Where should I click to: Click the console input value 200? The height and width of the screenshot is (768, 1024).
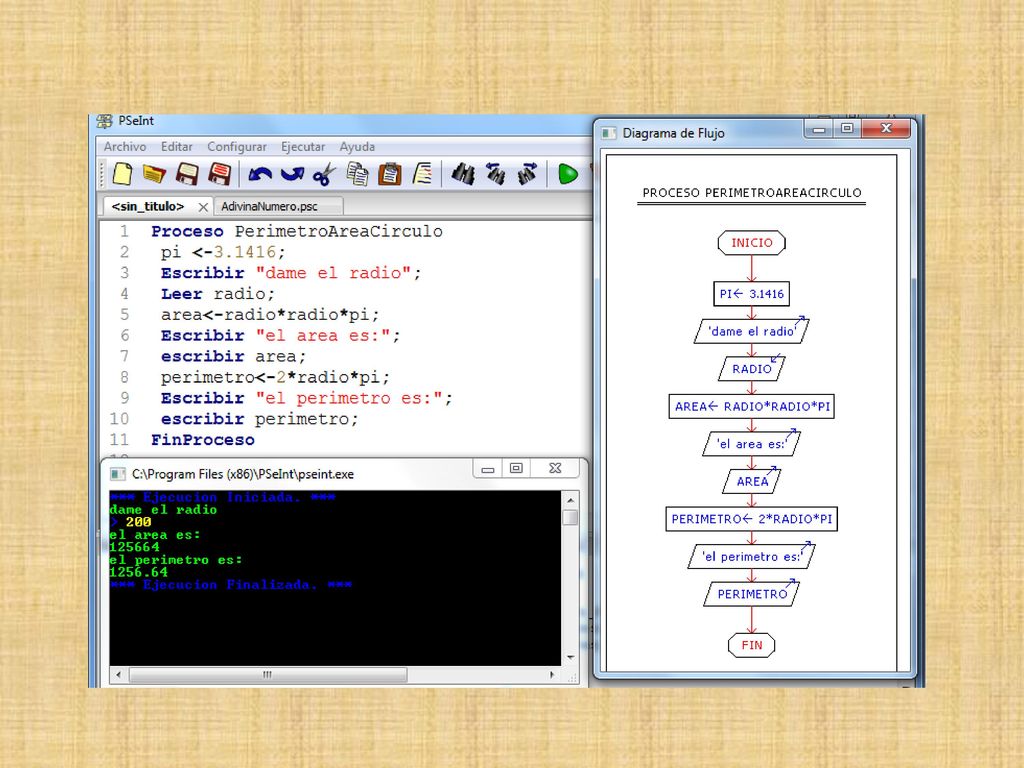pos(138,522)
